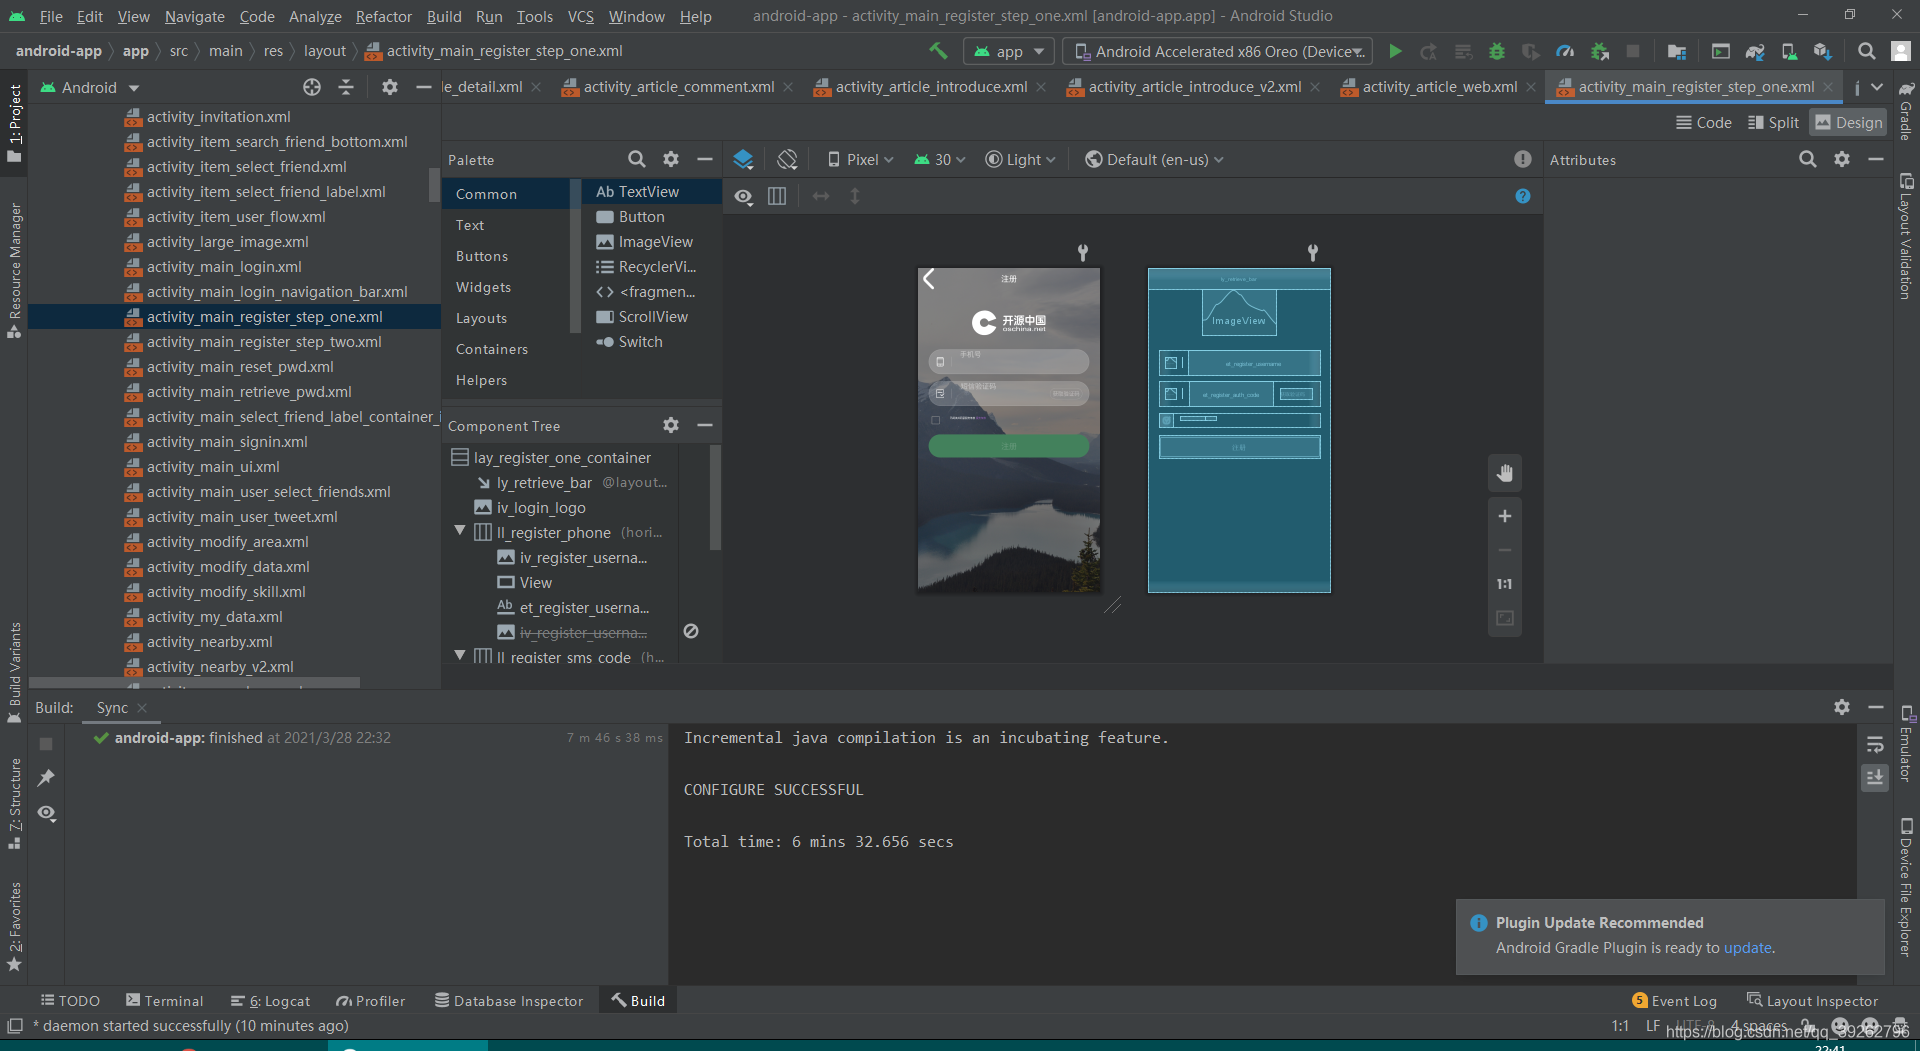Pin the build tab with pin icon
Screen dimensions: 1920x1051
coord(46,778)
